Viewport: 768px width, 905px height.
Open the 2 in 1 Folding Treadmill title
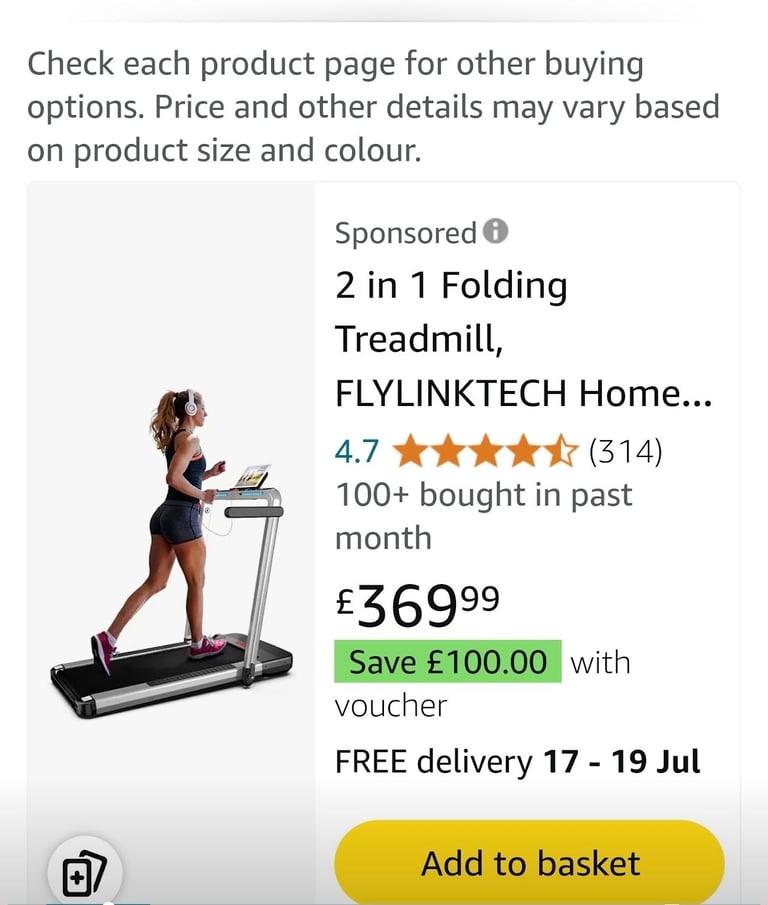pyautogui.click(x=523, y=339)
